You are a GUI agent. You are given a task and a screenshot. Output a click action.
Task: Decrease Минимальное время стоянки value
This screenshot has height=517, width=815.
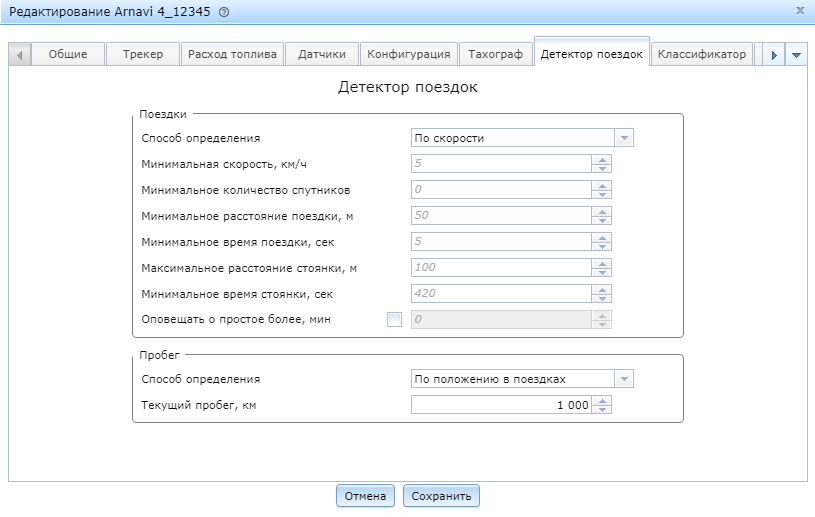[602, 298]
